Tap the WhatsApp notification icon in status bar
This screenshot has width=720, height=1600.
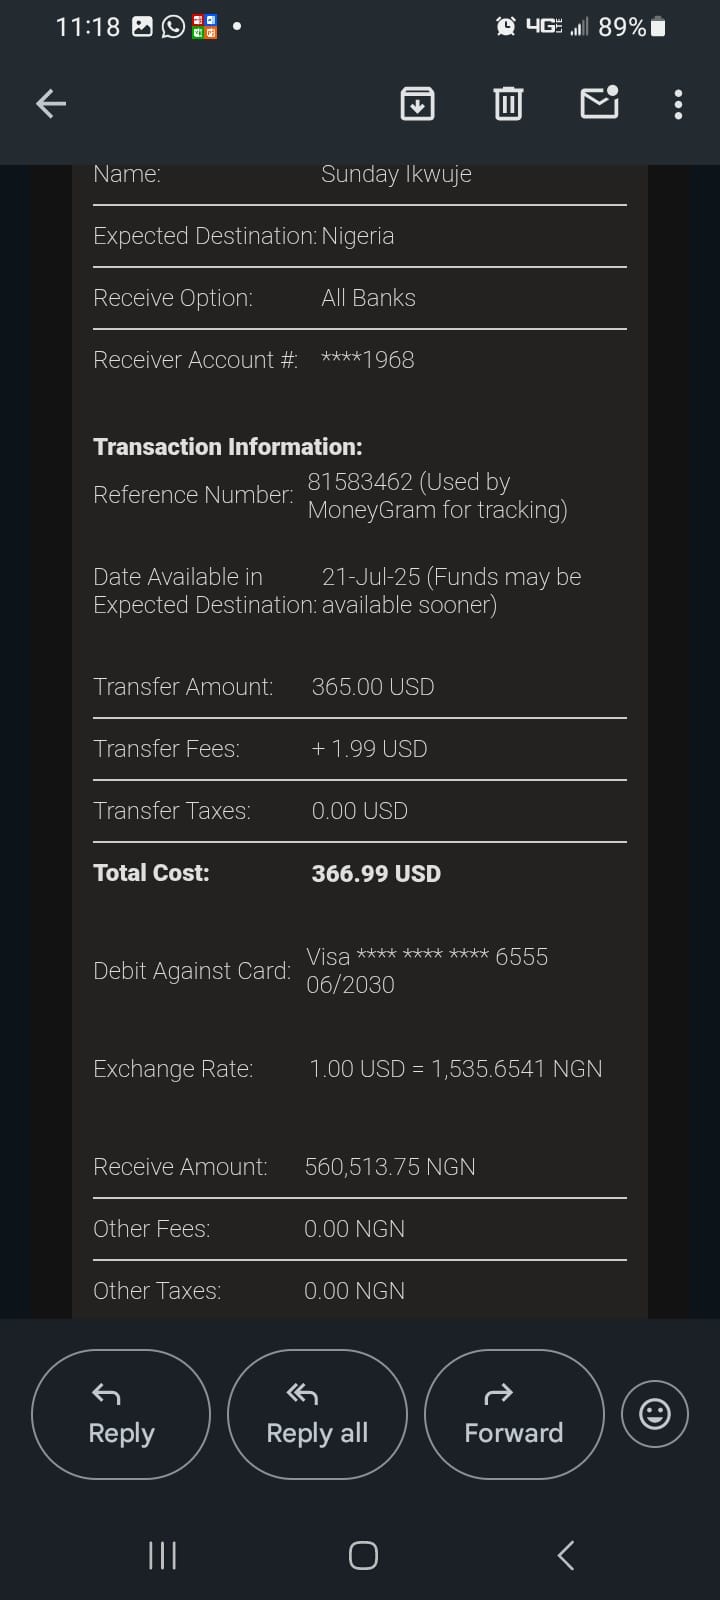[x=173, y=27]
